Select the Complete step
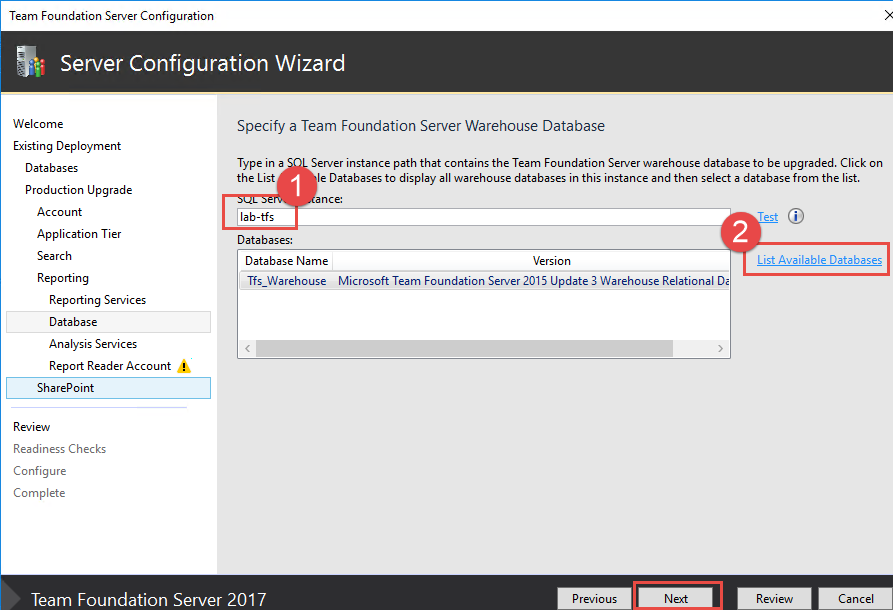This screenshot has width=893, height=610. coord(39,493)
